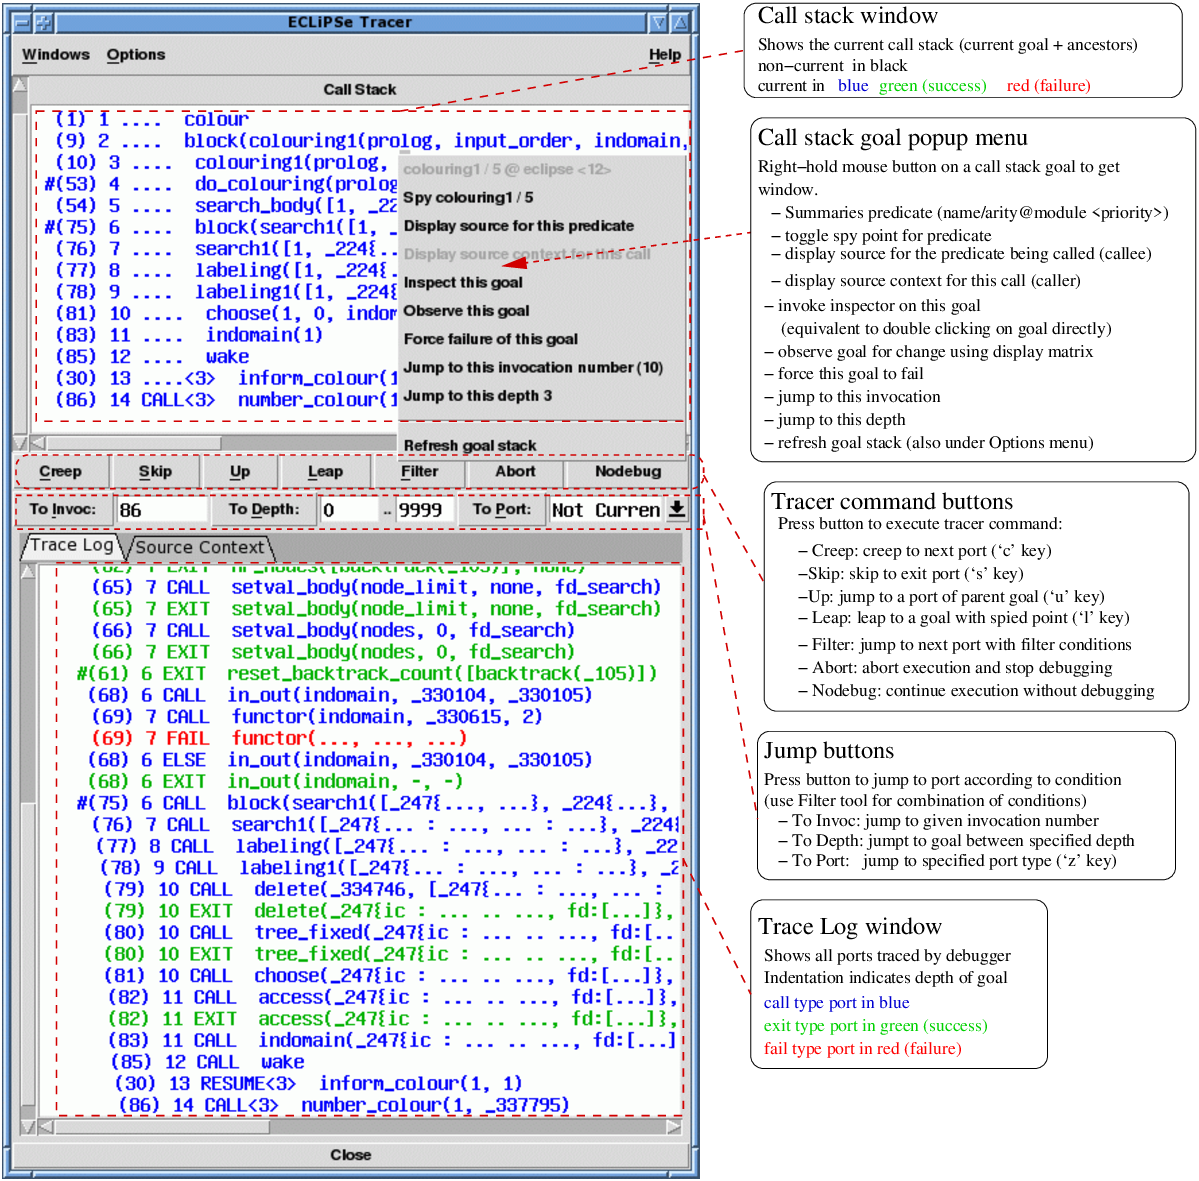
Task: Click the Nodebug button
Action: pos(627,472)
